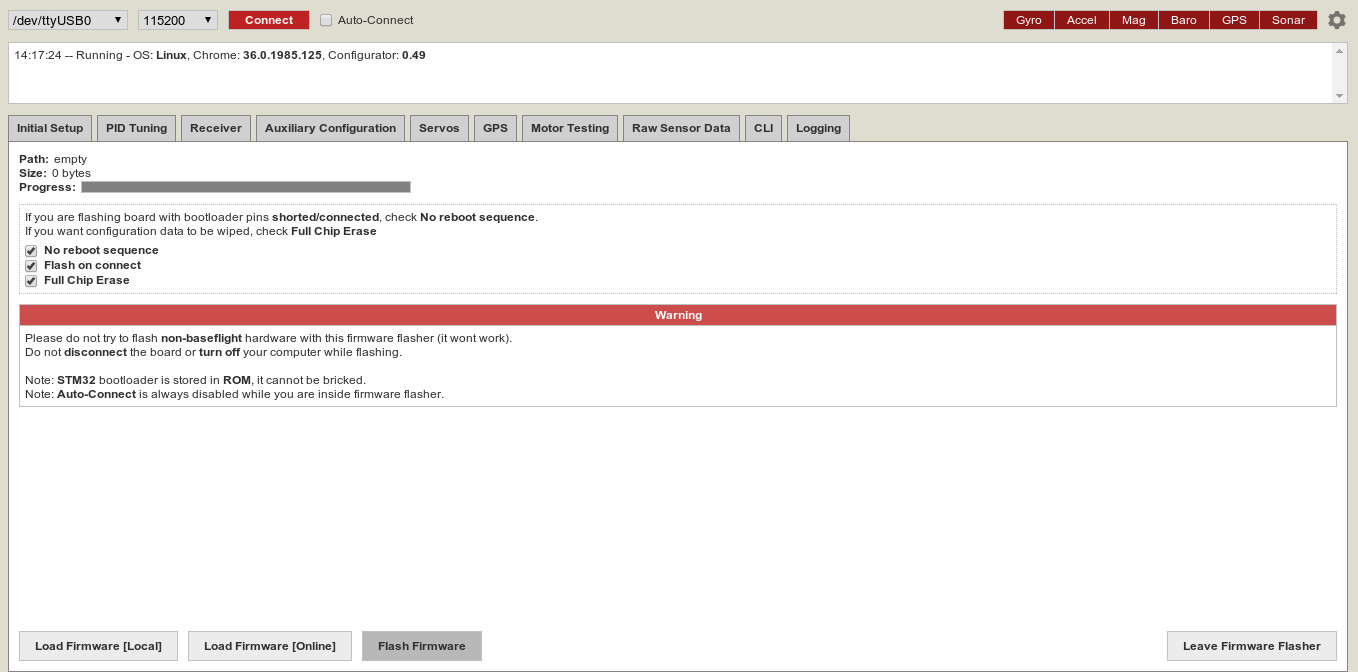Switch to the Logging tab
The image size is (1358, 672).
[819, 128]
